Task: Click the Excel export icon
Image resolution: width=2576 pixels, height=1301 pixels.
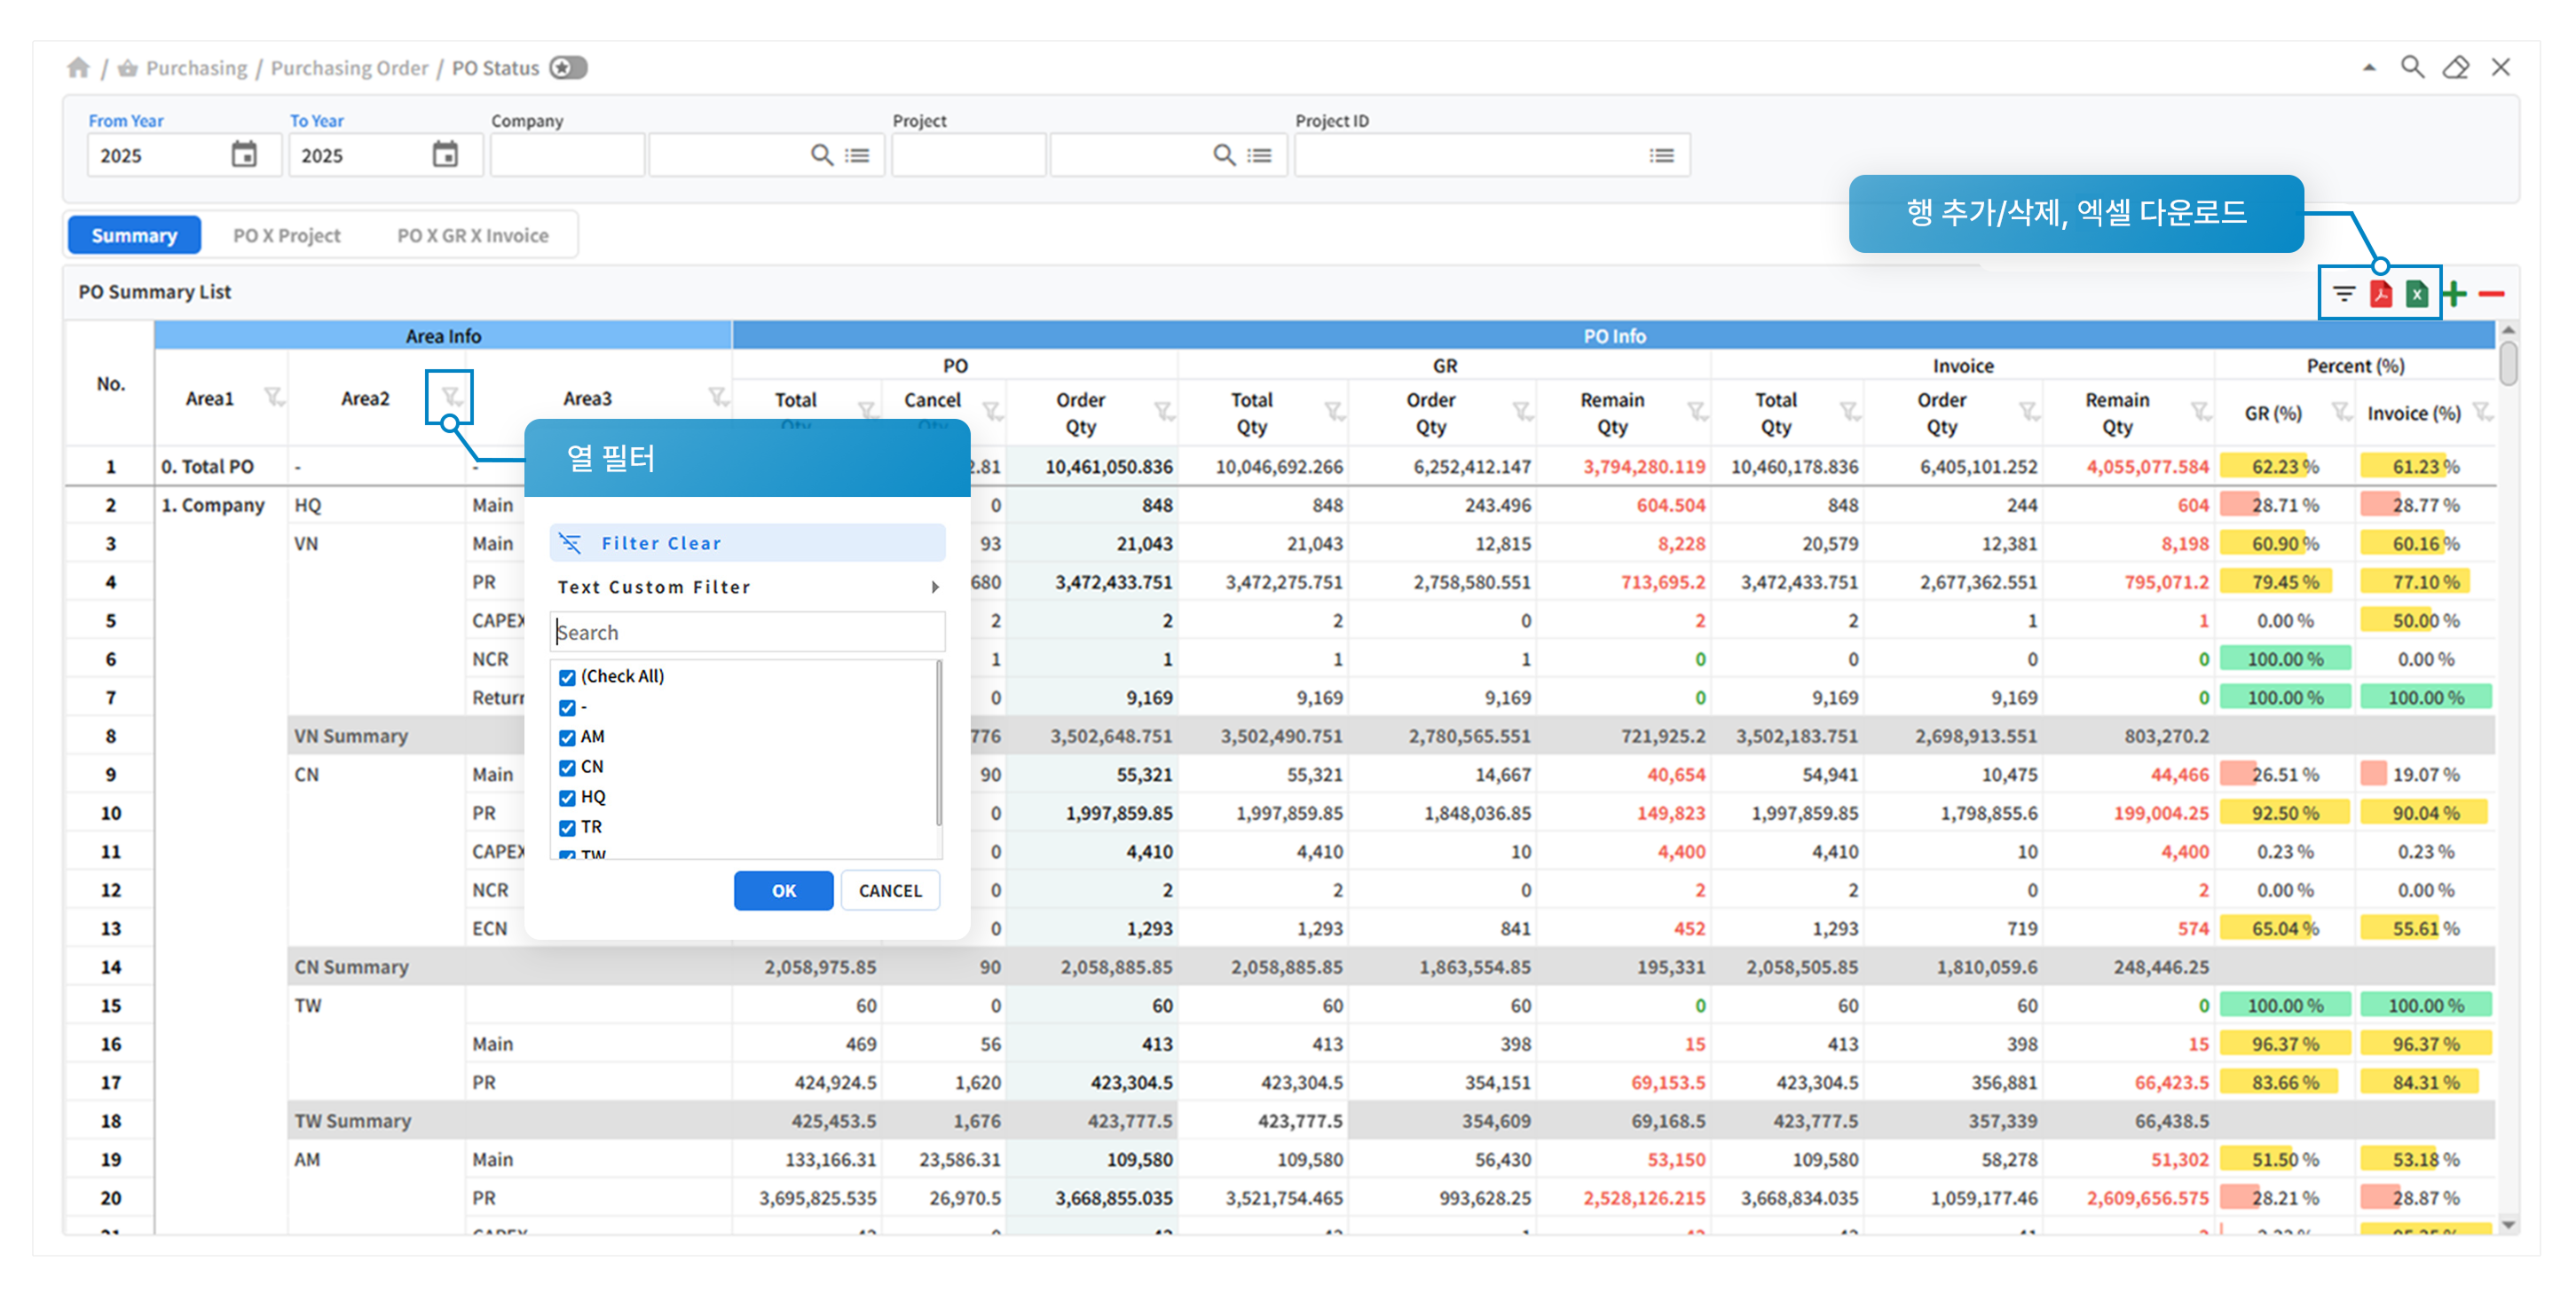Action: point(2416,294)
